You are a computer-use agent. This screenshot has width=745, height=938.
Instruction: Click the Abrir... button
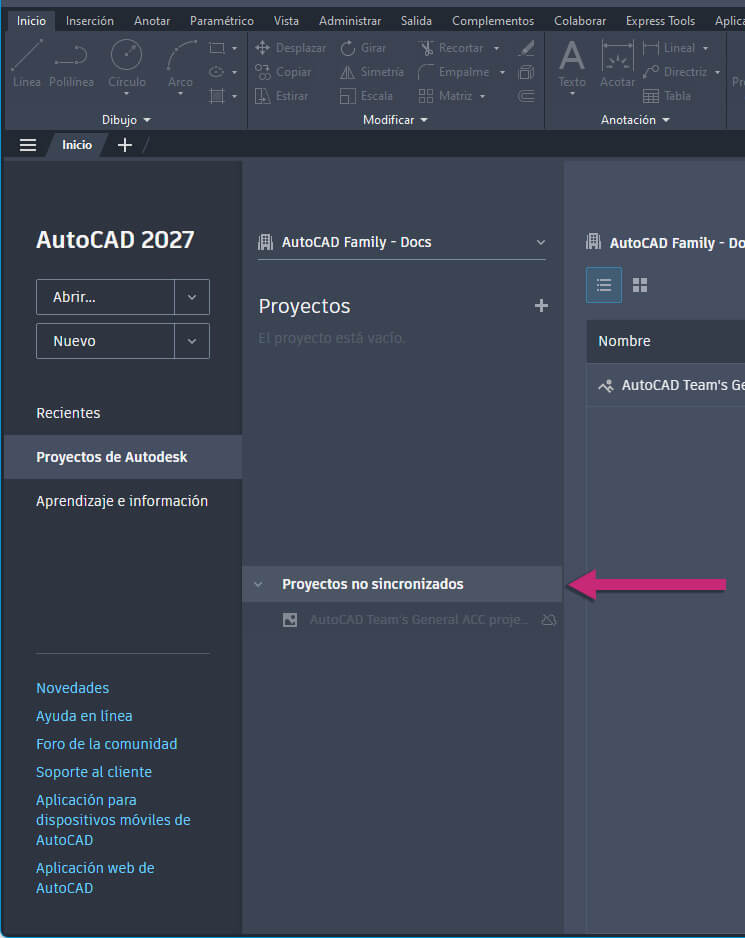105,297
